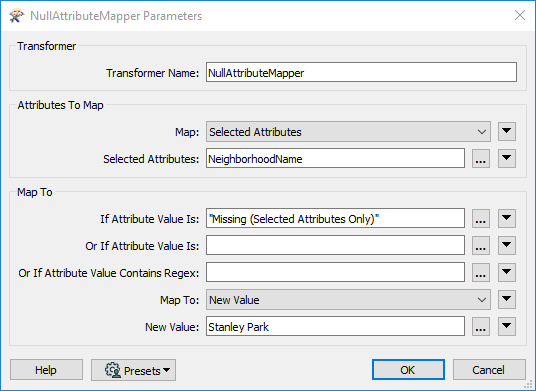Open the Help button
Image resolution: width=536 pixels, height=391 pixels.
pyautogui.click(x=46, y=370)
